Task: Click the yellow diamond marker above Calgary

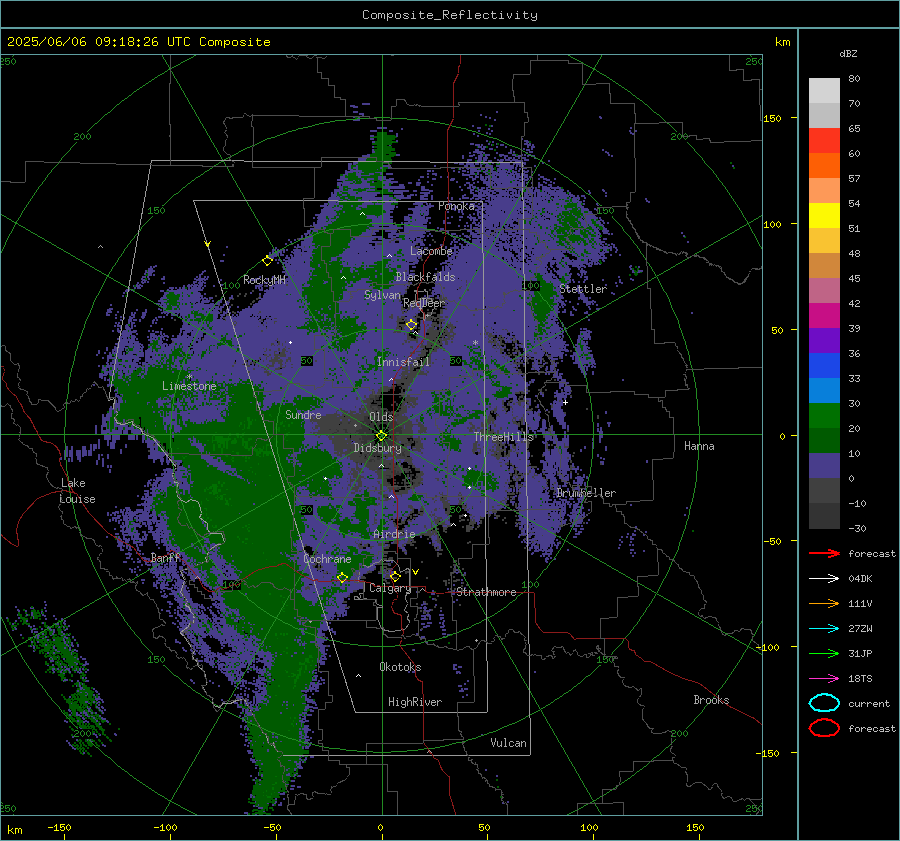Action: pos(395,576)
